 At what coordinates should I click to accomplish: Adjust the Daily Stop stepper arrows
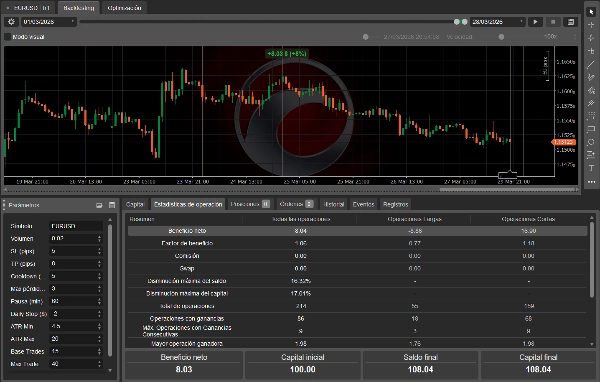pos(99,314)
